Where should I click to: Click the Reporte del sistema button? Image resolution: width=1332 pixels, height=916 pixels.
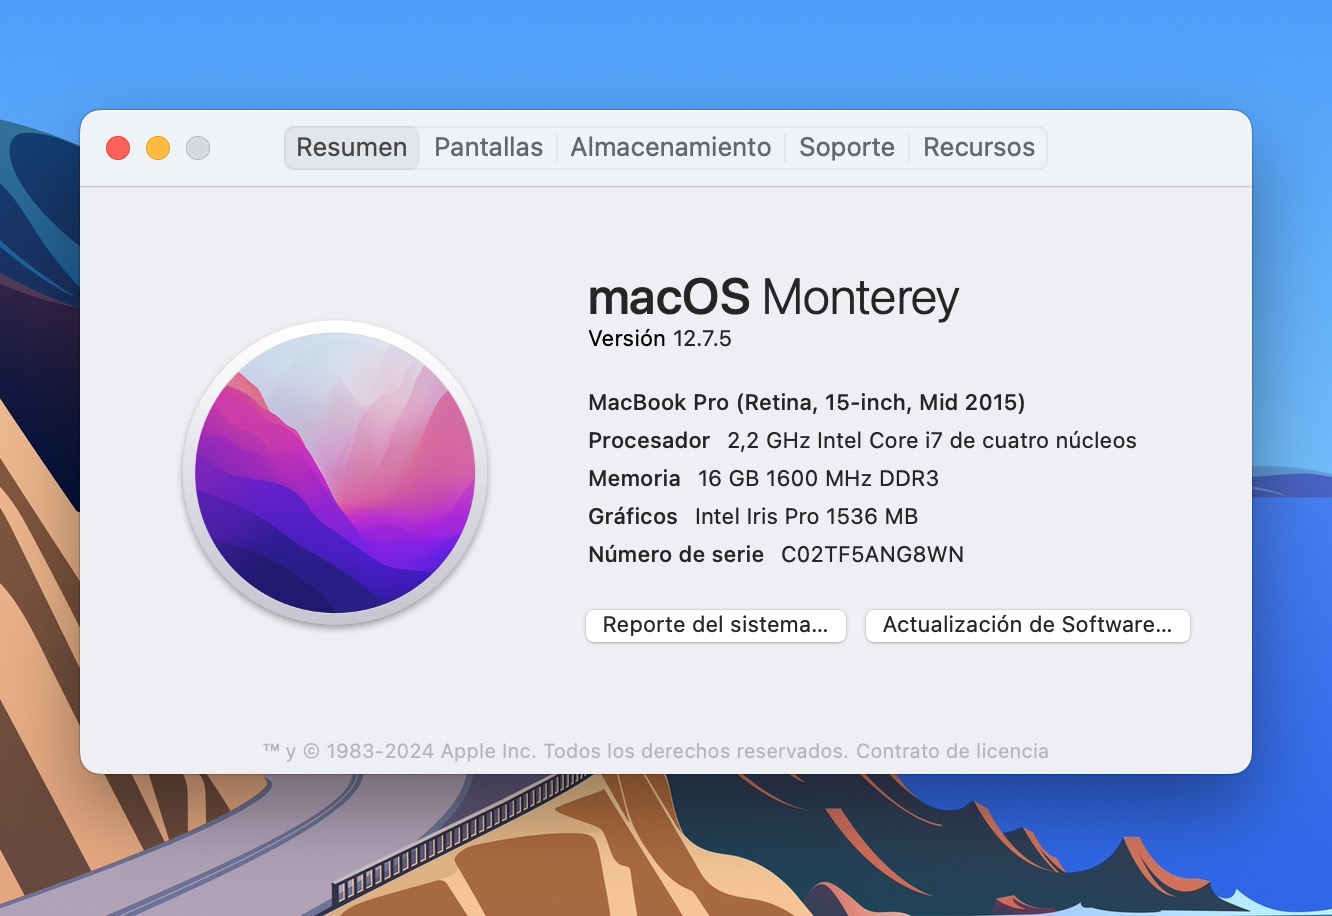pos(715,625)
